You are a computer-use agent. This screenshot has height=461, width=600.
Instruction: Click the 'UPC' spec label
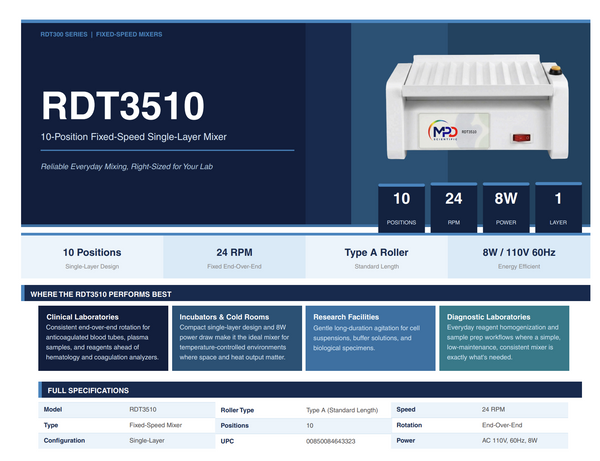tap(227, 441)
